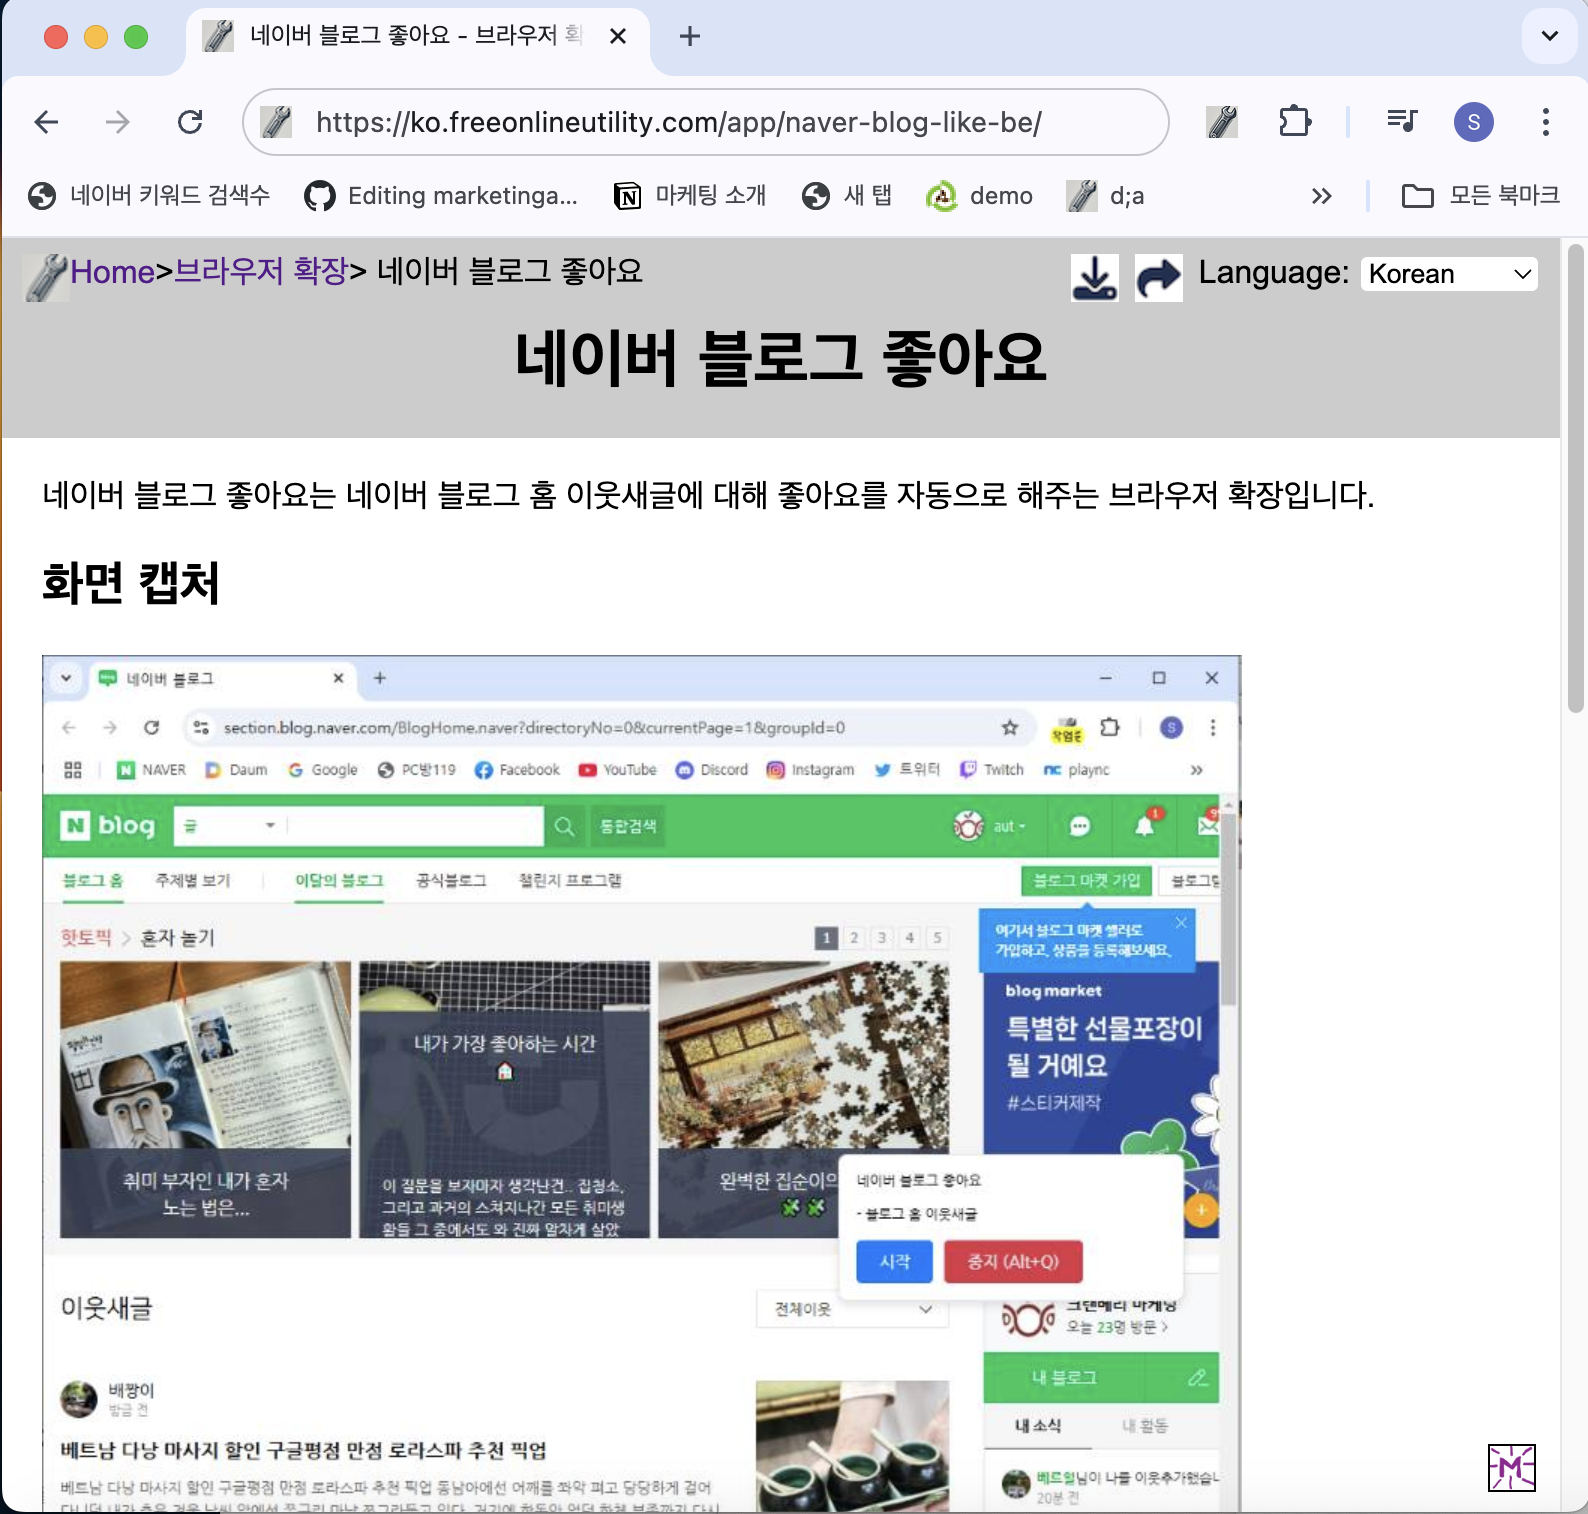Reload the current page
Image resolution: width=1588 pixels, height=1514 pixels.
(190, 122)
